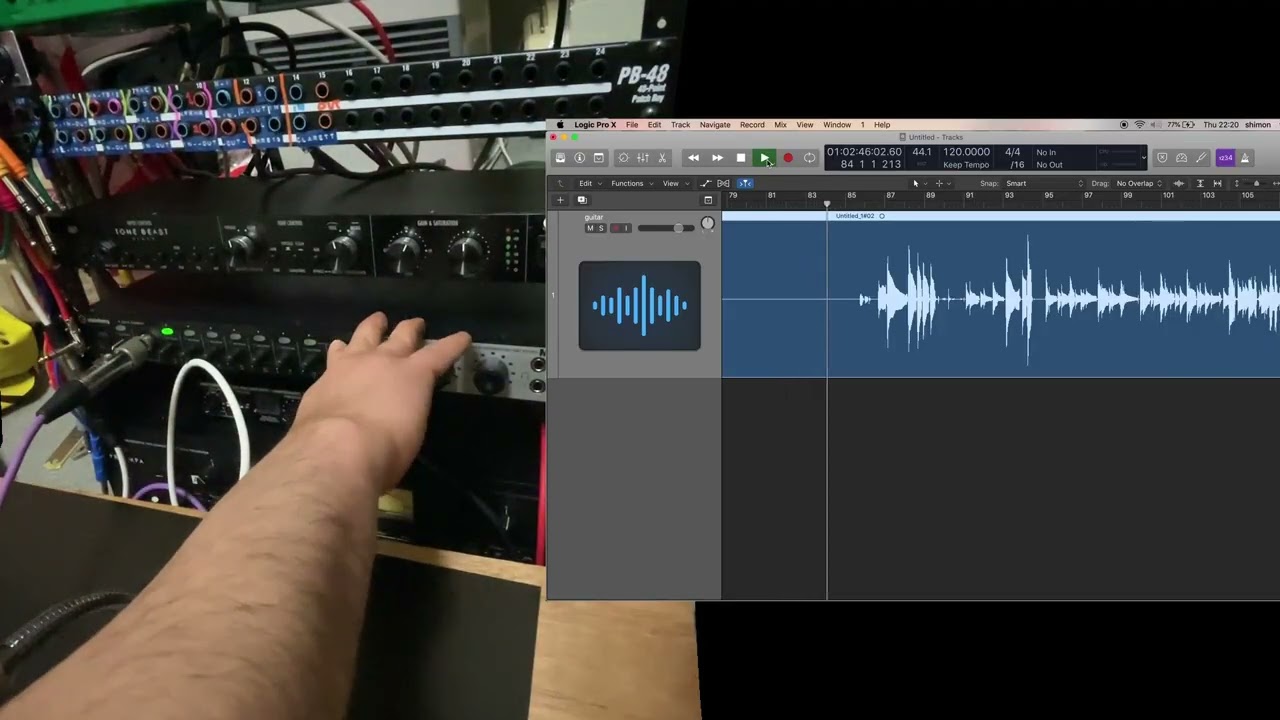The height and width of the screenshot is (720, 1280).
Task: Toggle the Metronome click button
Action: [x=1245, y=158]
